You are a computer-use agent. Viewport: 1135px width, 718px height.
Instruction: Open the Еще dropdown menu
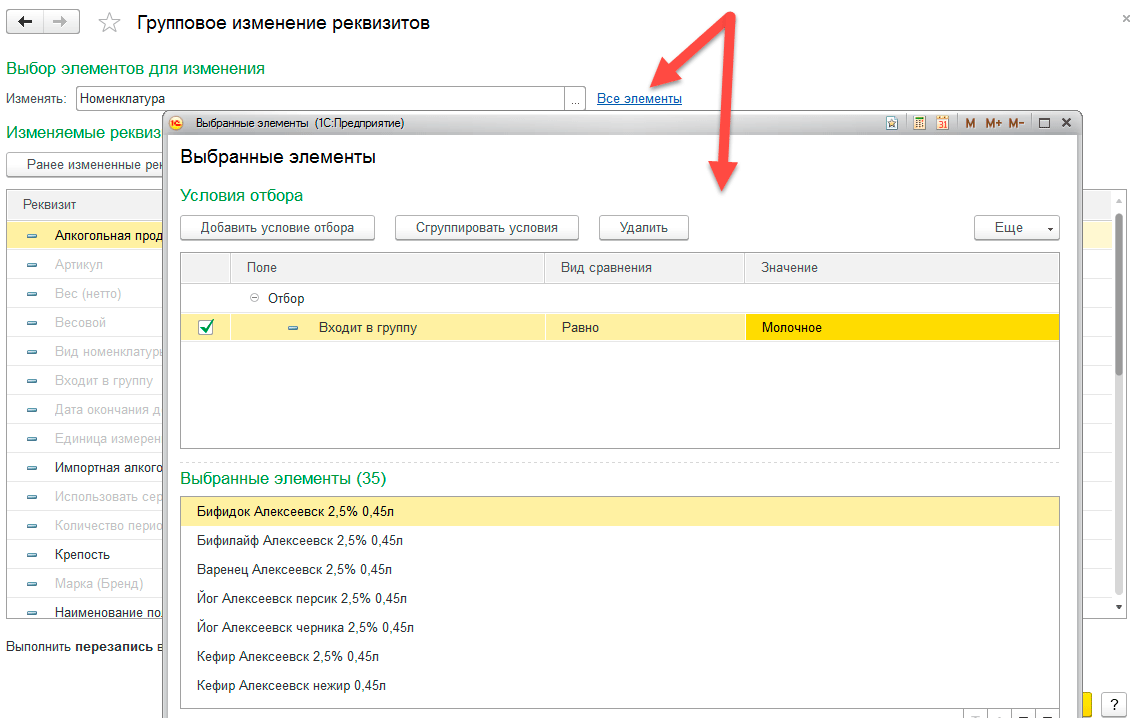[1016, 228]
